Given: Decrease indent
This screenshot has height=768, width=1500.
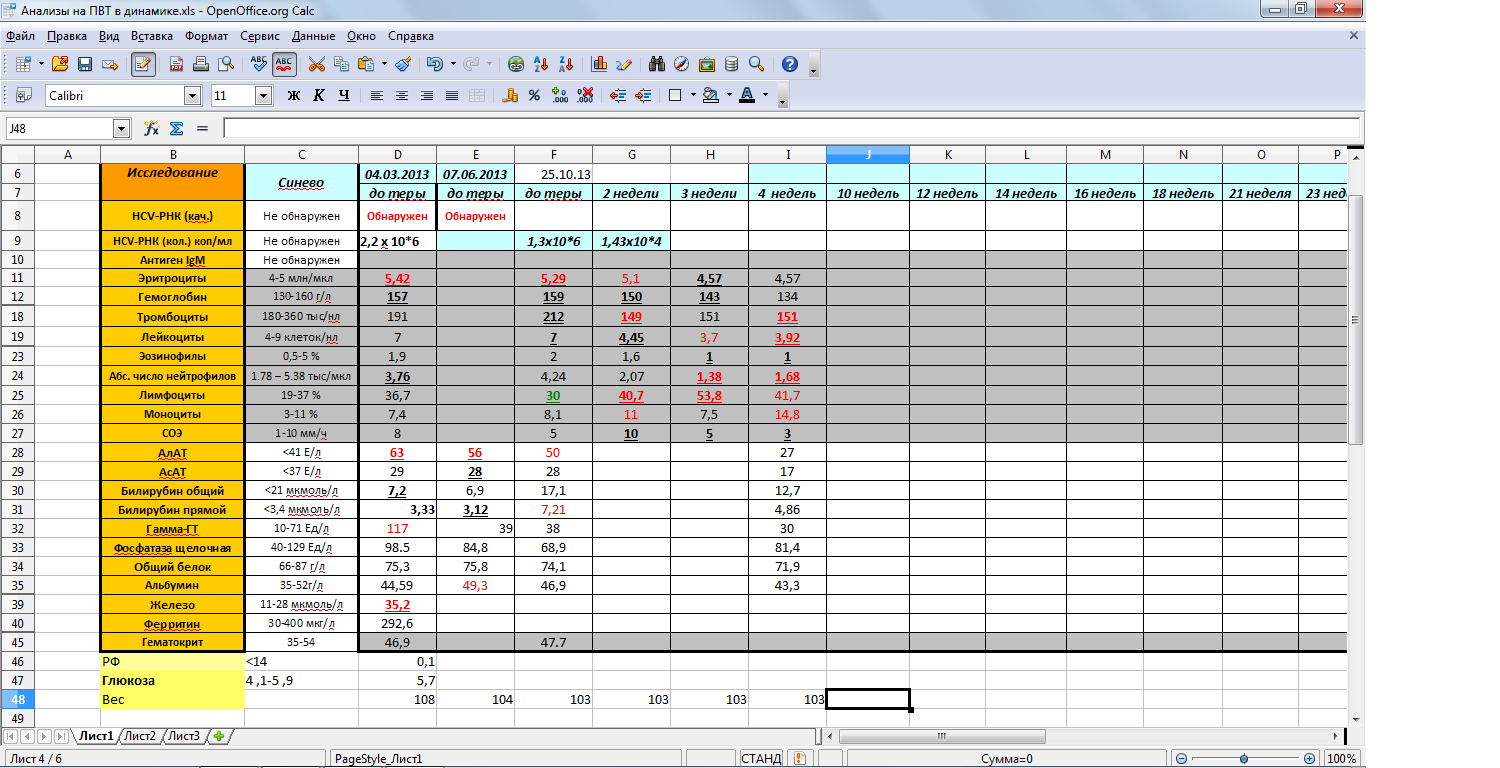Looking at the screenshot, I should 618,96.
